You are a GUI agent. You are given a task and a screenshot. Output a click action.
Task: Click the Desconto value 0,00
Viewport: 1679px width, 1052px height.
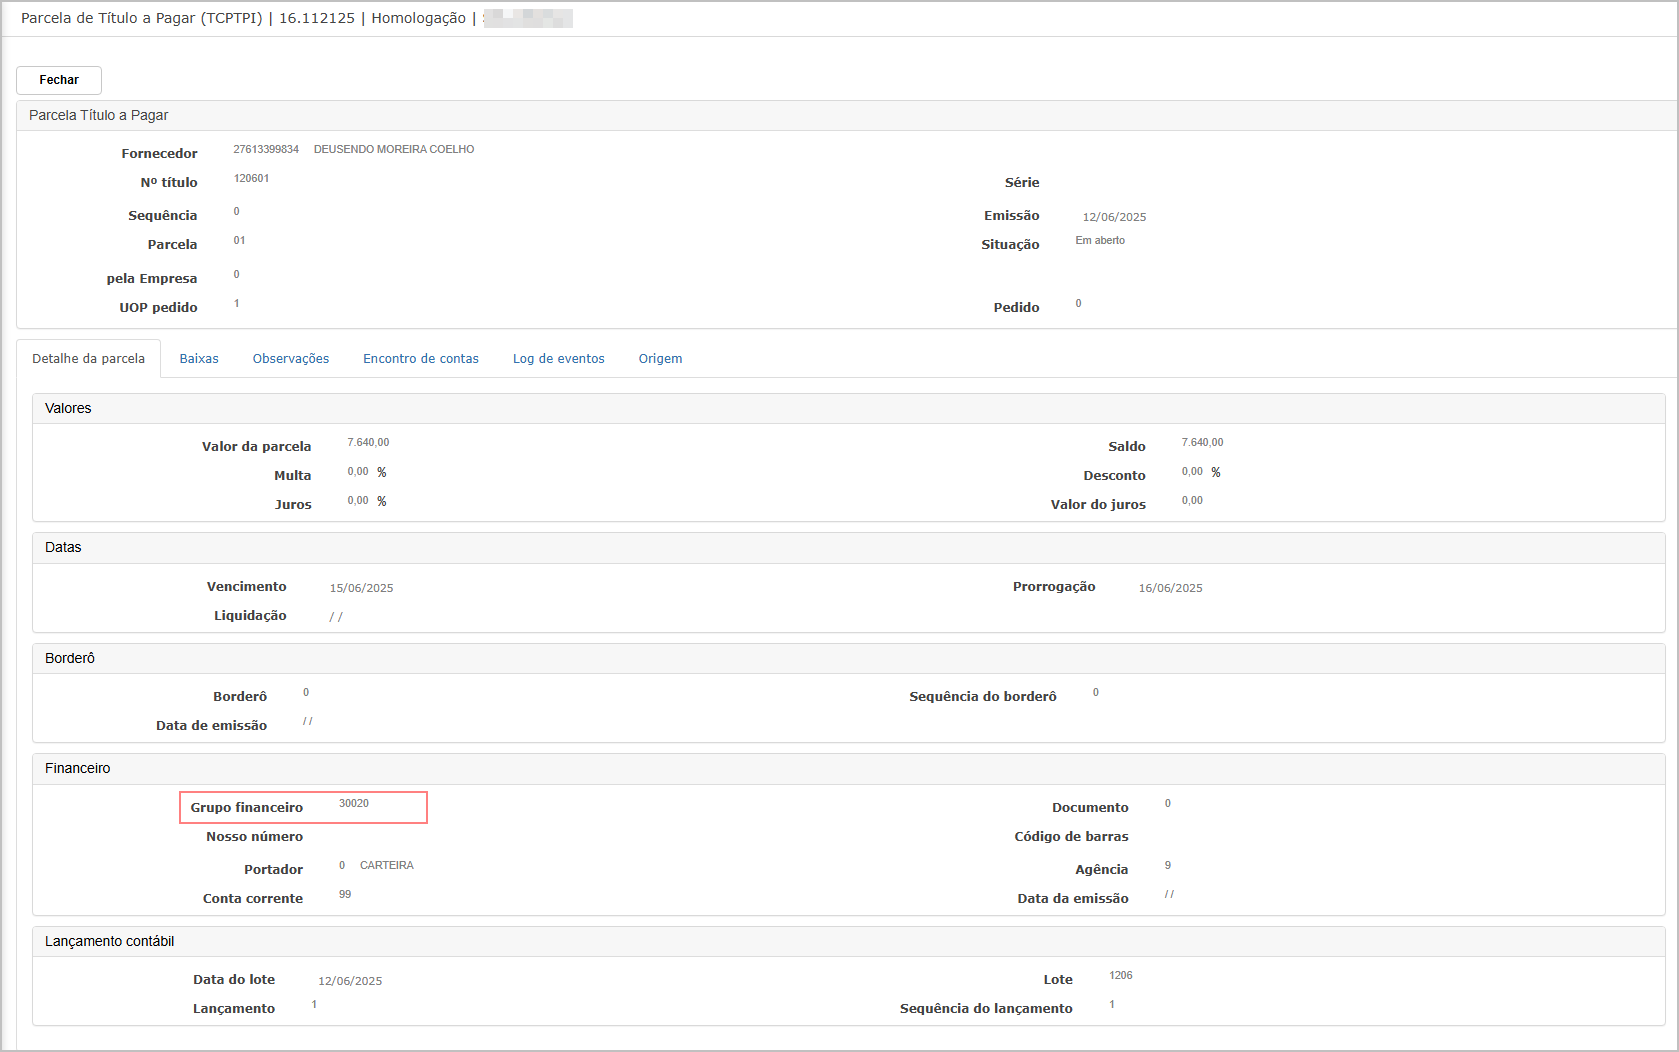coord(1192,471)
